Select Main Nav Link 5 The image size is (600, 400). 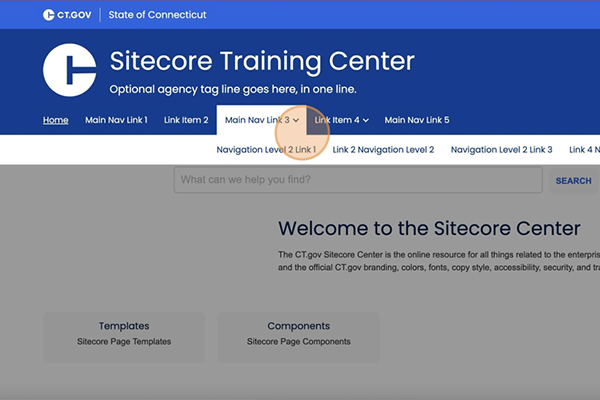click(x=417, y=120)
